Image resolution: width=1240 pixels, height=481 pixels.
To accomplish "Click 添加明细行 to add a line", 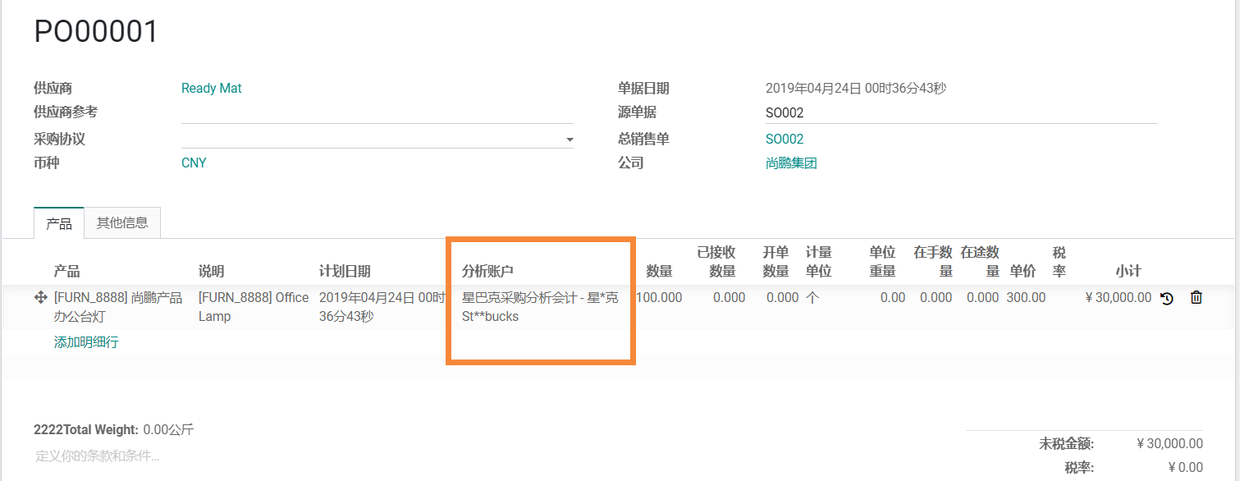I will 86,342.
